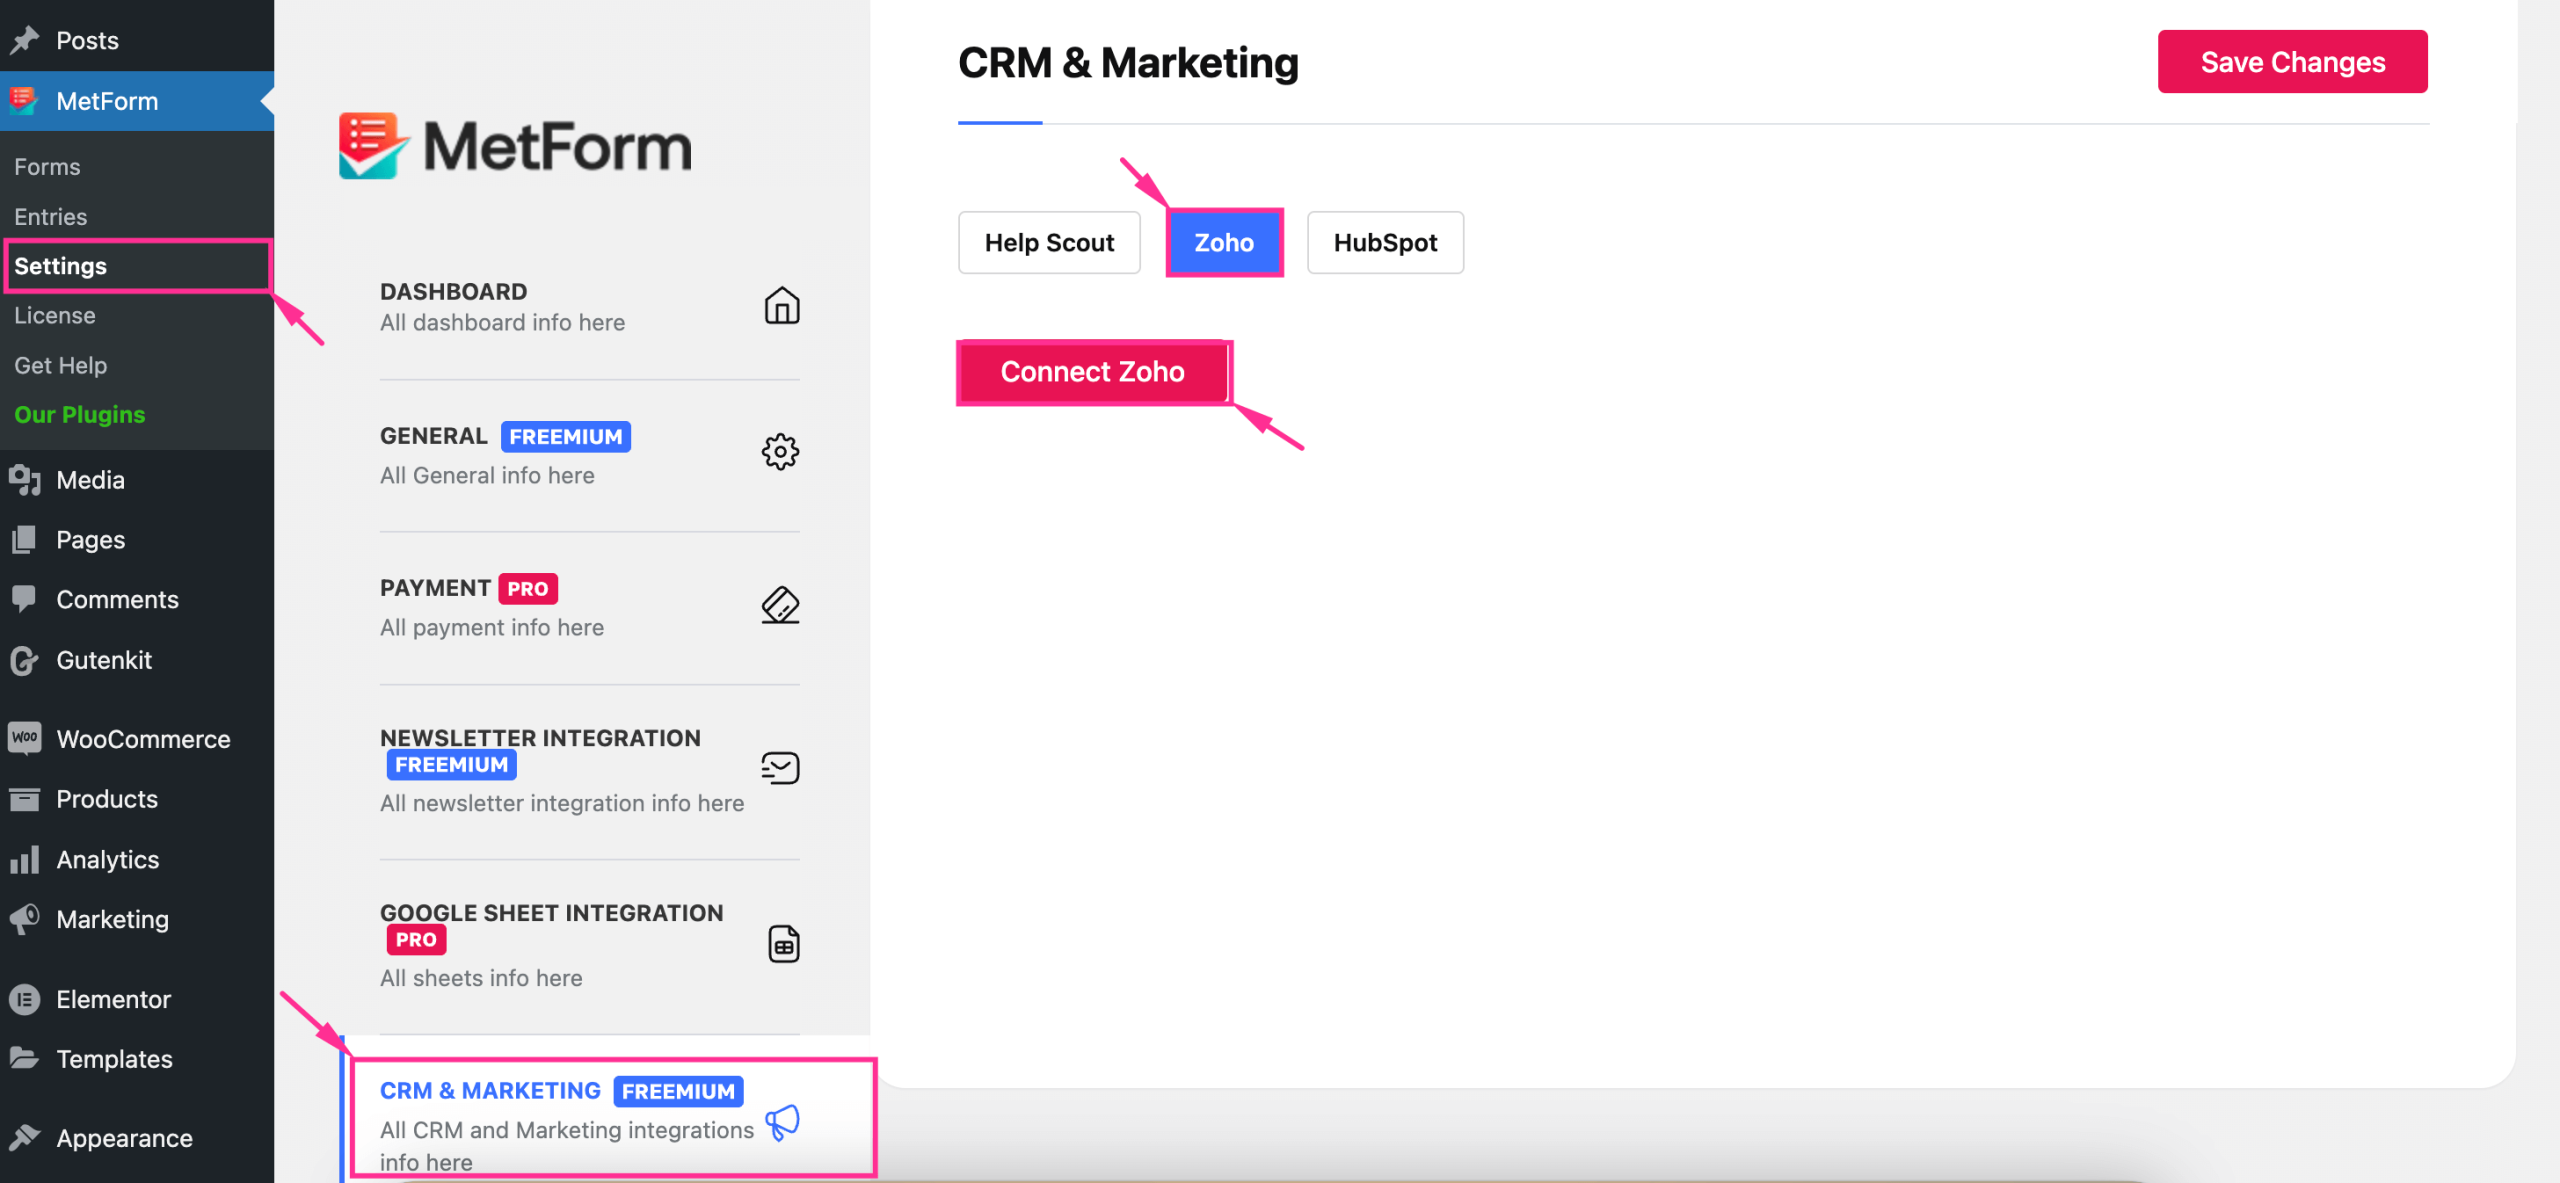
Task: Click the Posts pin icon
Action: pos(25,40)
